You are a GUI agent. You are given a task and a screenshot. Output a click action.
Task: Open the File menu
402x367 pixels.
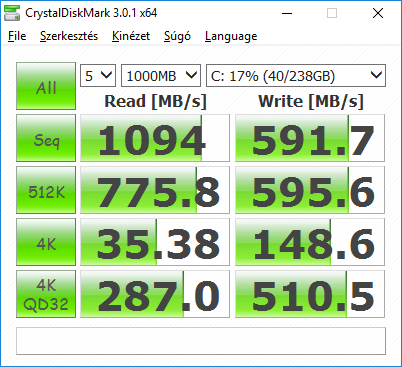point(17,36)
